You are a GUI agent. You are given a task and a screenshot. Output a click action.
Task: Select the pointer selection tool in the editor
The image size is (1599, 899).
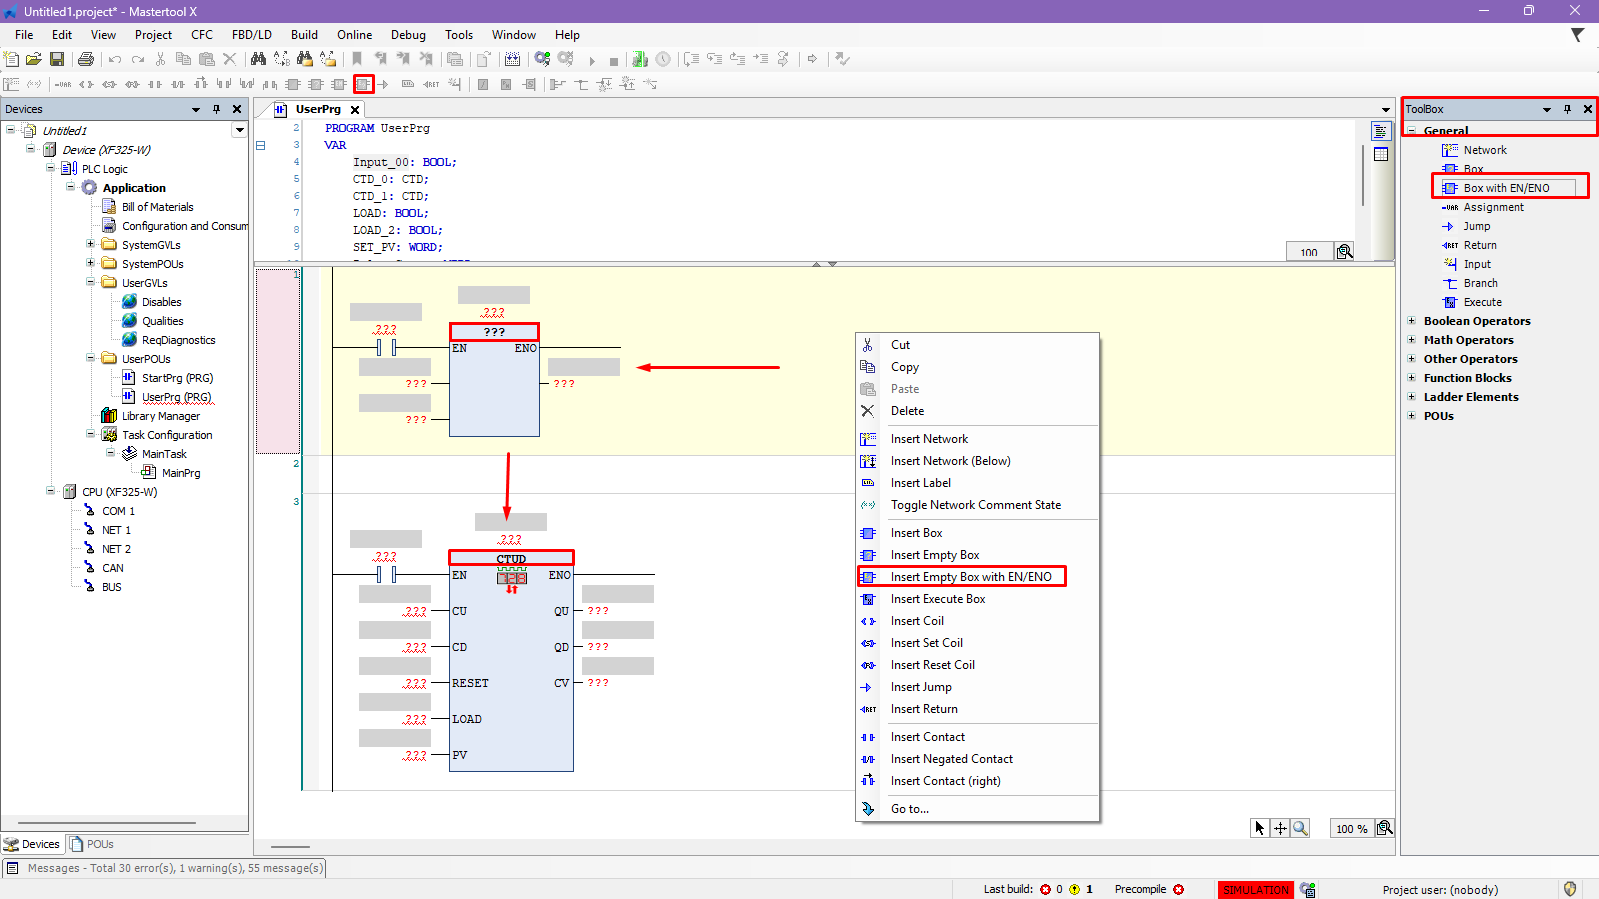(1260, 828)
